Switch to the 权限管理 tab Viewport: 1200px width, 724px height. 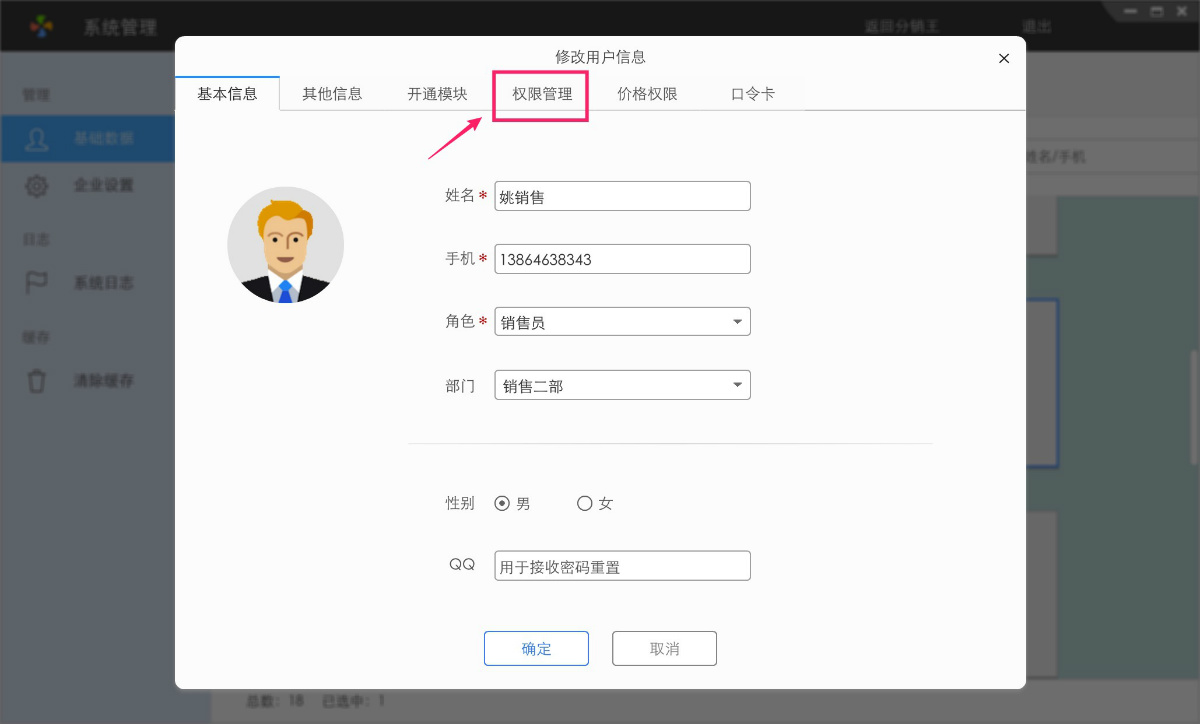(x=542, y=94)
